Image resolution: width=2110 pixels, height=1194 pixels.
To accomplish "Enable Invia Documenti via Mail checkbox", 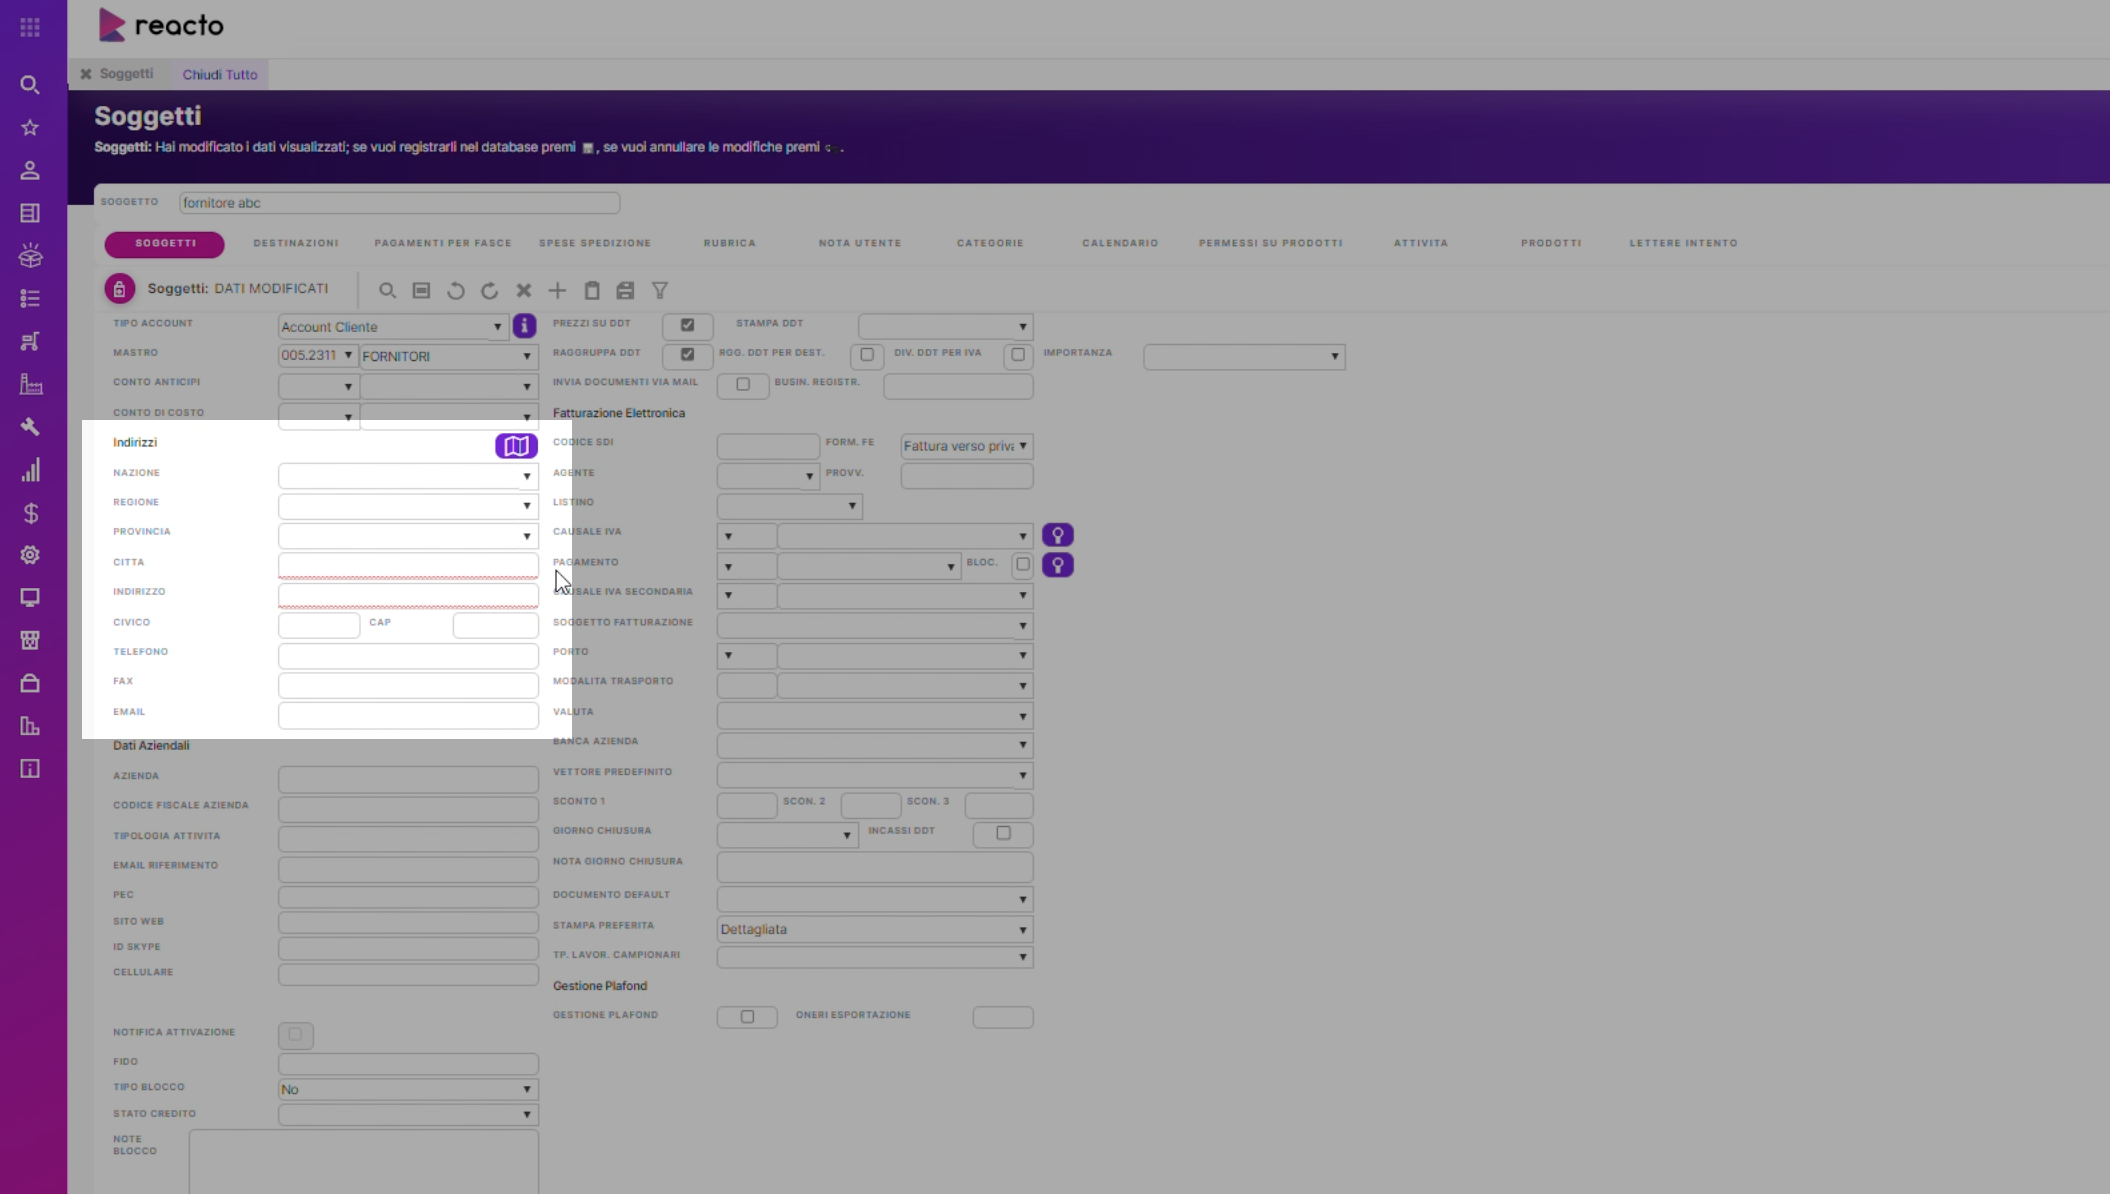I will [743, 384].
